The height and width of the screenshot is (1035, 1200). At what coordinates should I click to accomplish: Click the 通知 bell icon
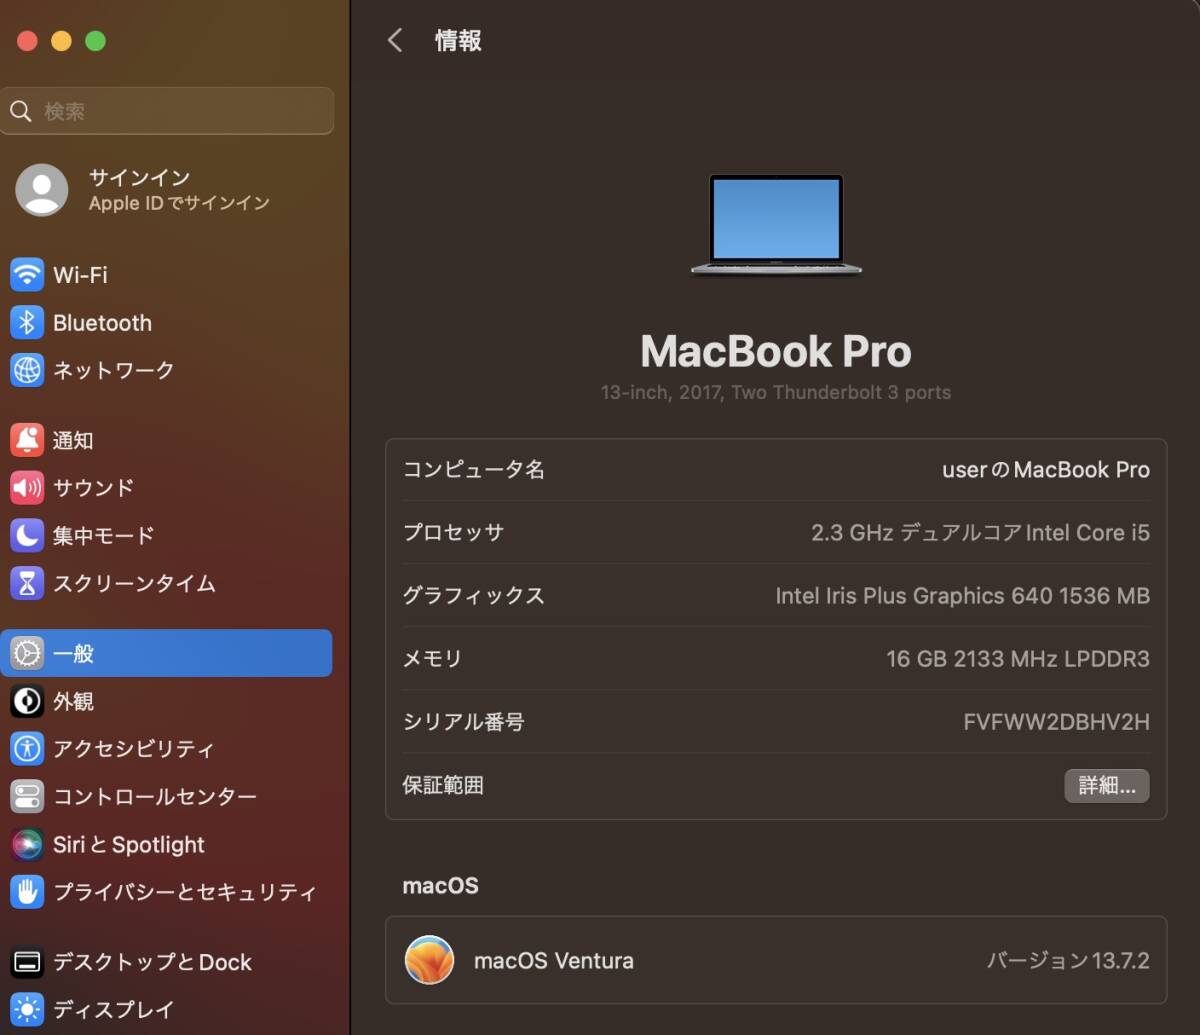pos(27,440)
